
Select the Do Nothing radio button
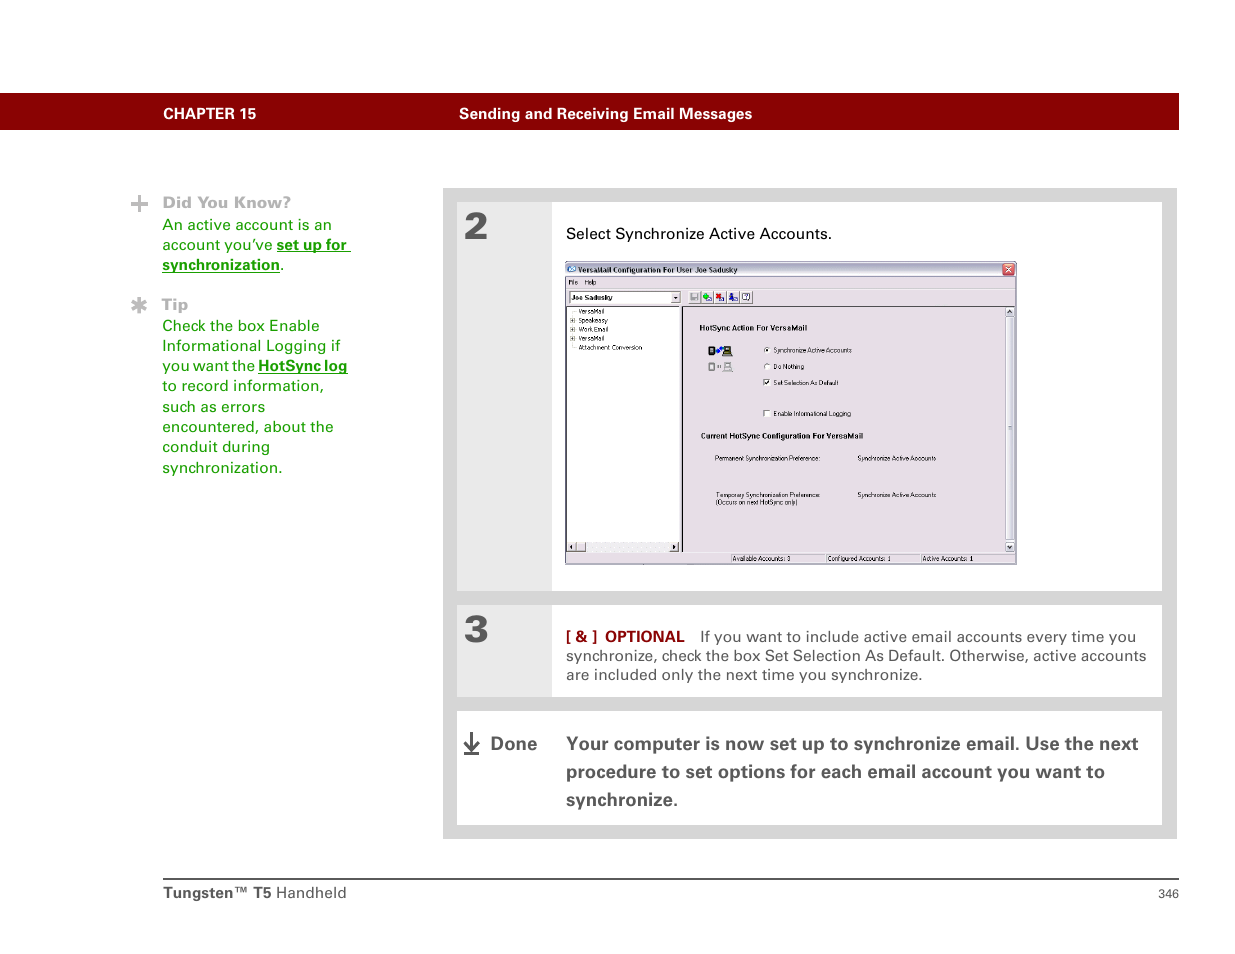[767, 366]
